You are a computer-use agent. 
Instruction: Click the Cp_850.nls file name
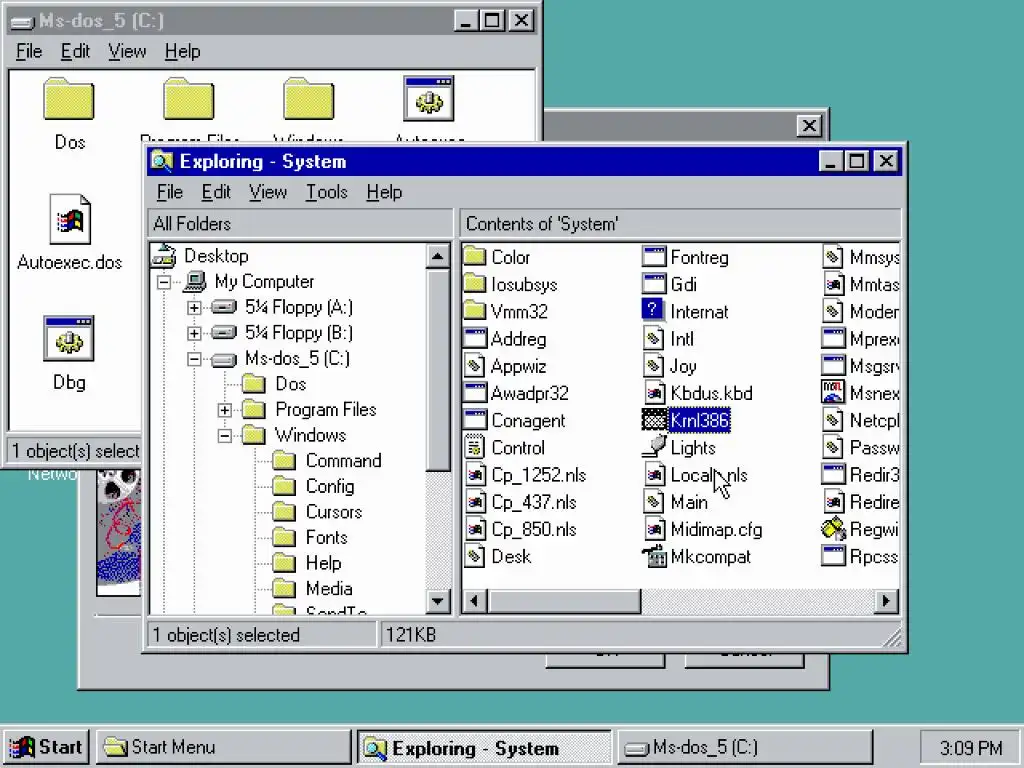tap(534, 530)
